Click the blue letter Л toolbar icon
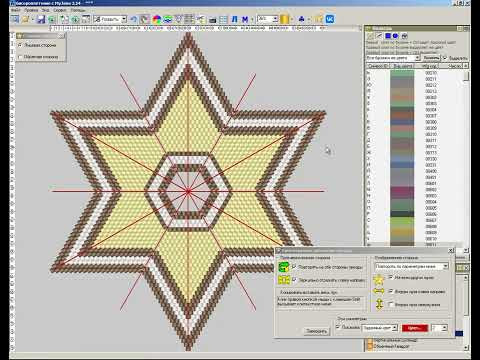The width and height of the screenshot is (480, 360). 235,19
